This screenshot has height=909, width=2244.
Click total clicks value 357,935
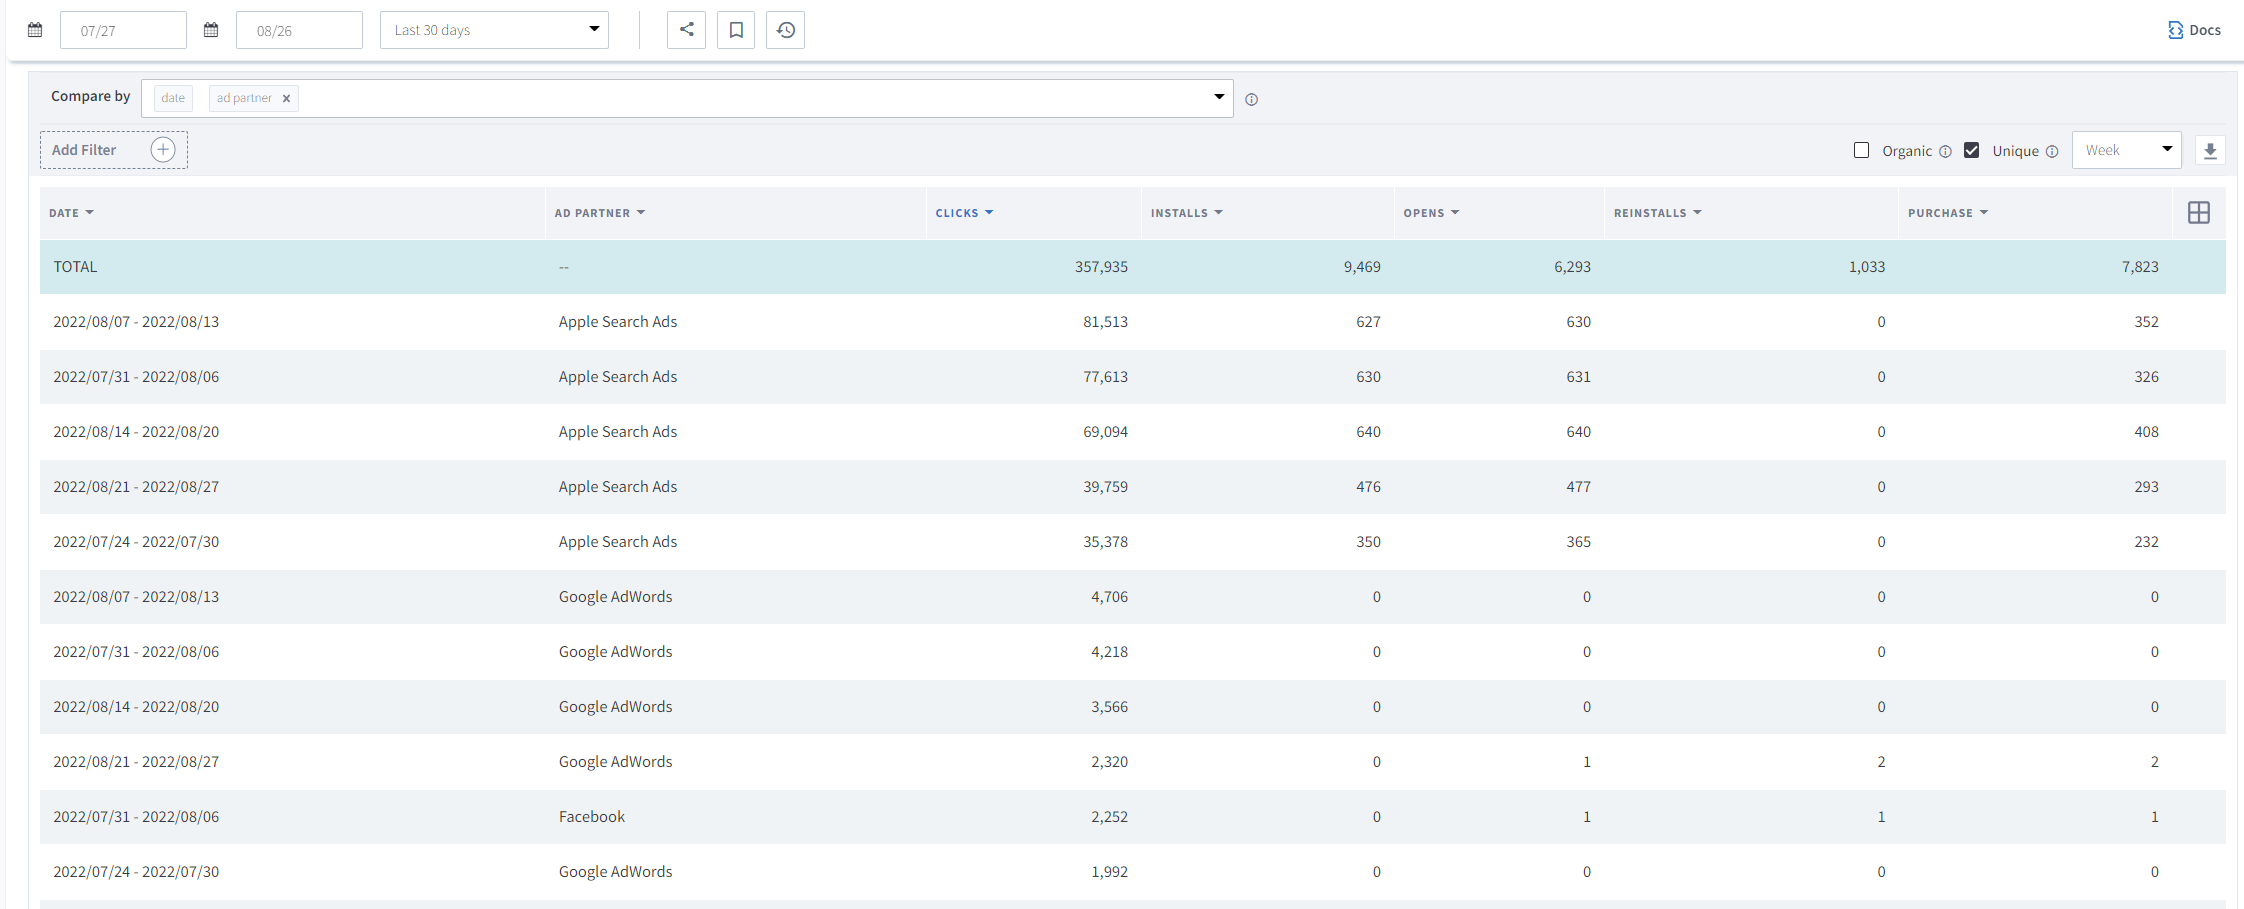pyautogui.click(x=1101, y=267)
